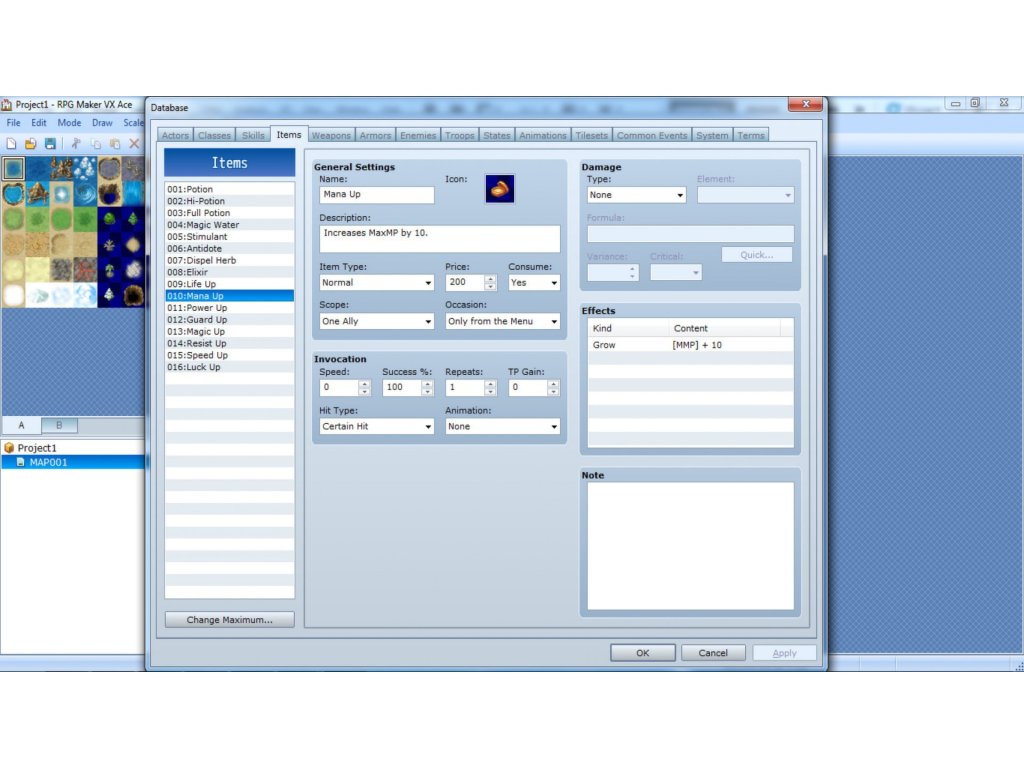
Task: Select item 001:Potion
Action: [229, 189]
